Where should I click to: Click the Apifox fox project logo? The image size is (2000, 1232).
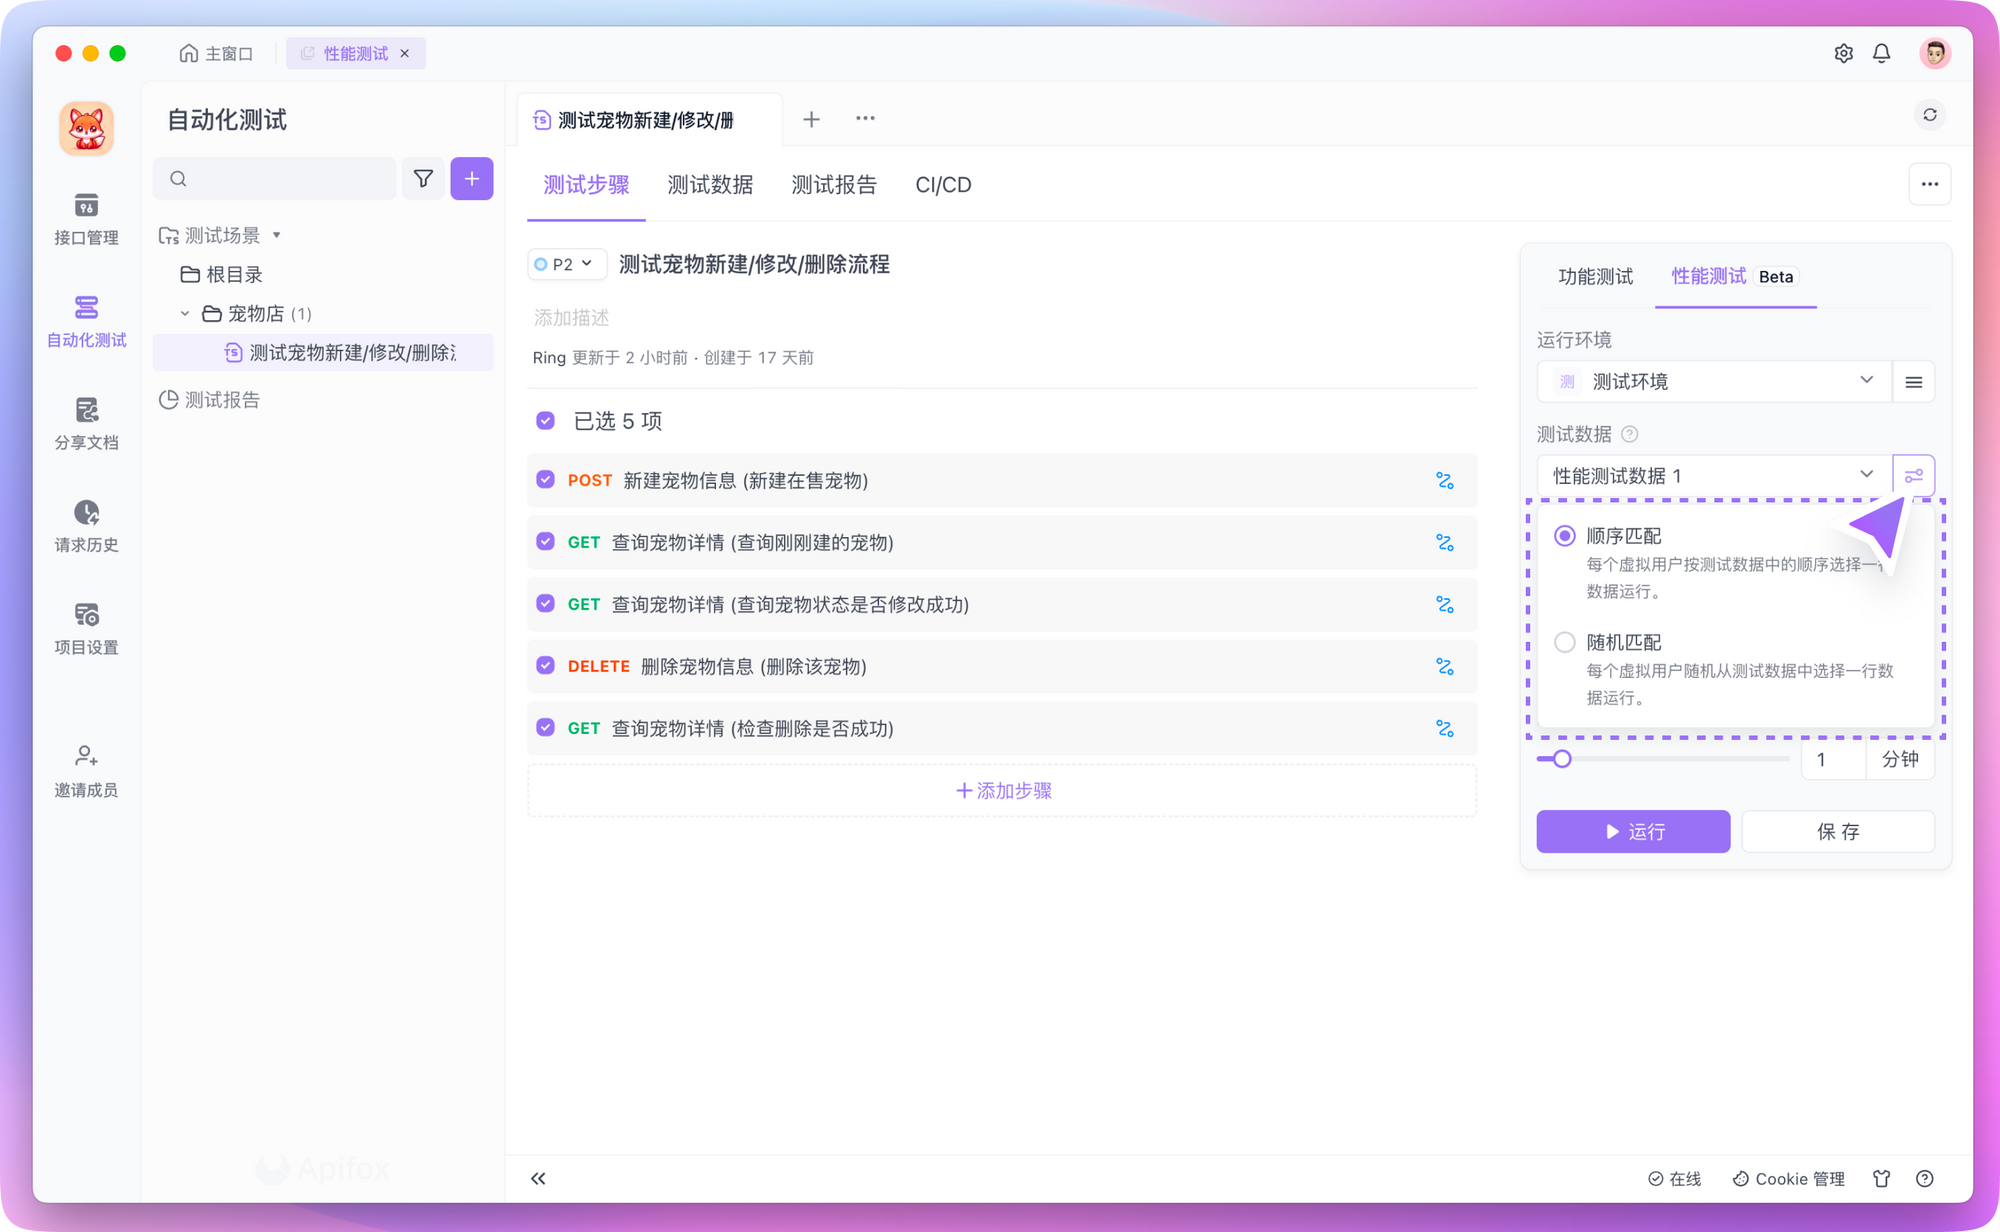coord(86,128)
